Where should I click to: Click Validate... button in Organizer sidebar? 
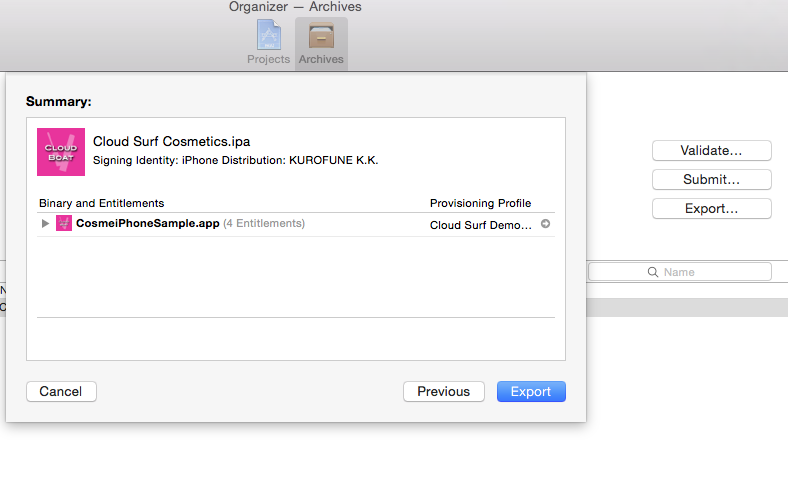click(x=712, y=150)
